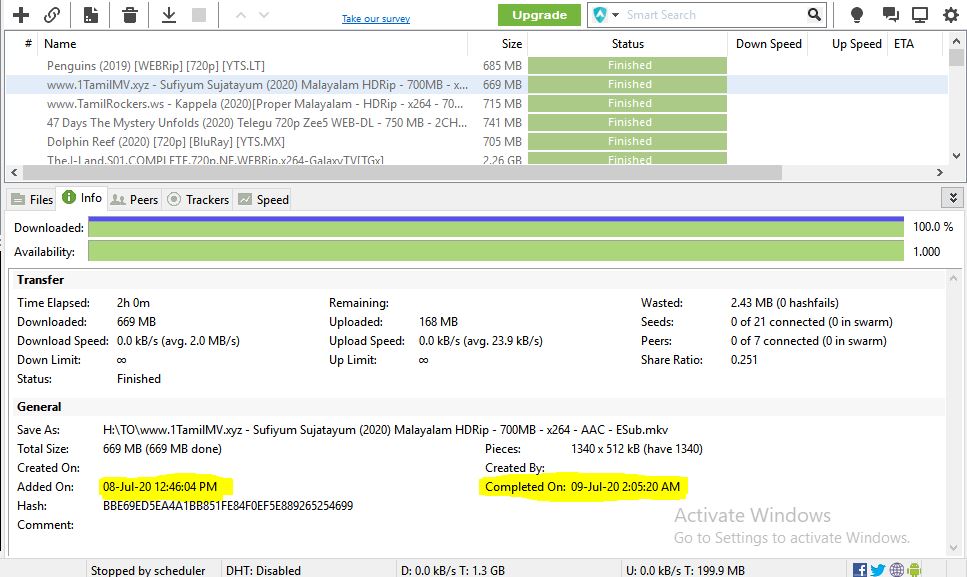Click the Start Torrent download arrow icon

pyautogui.click(x=168, y=15)
